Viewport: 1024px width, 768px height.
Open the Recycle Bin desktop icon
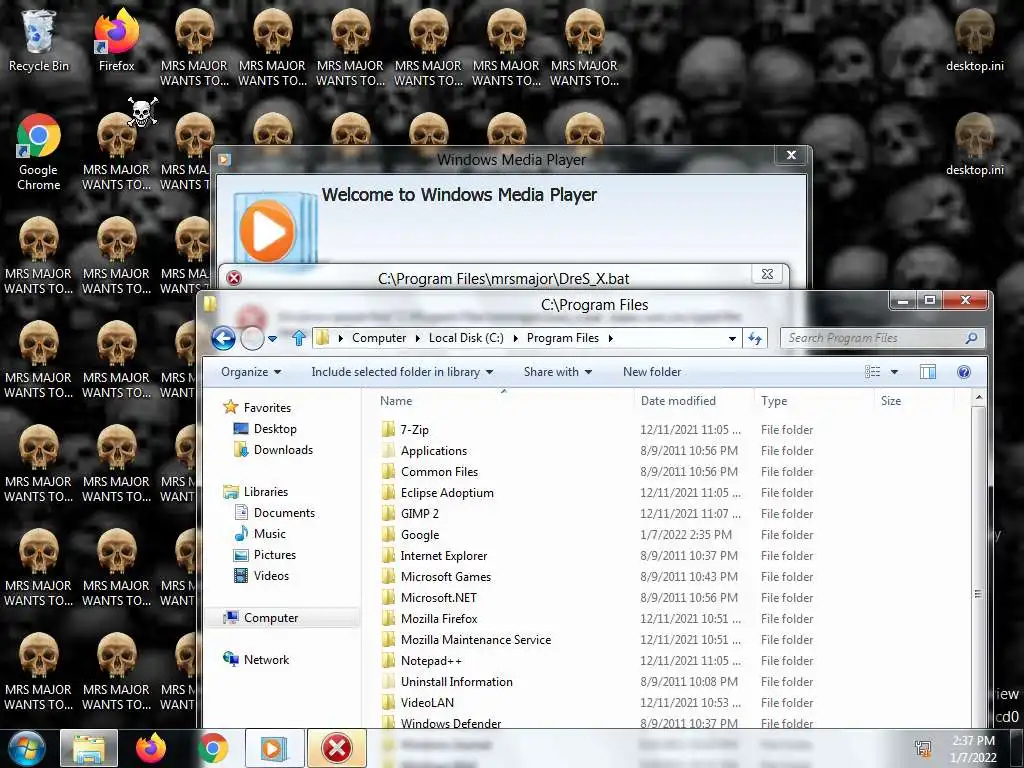coord(39,40)
